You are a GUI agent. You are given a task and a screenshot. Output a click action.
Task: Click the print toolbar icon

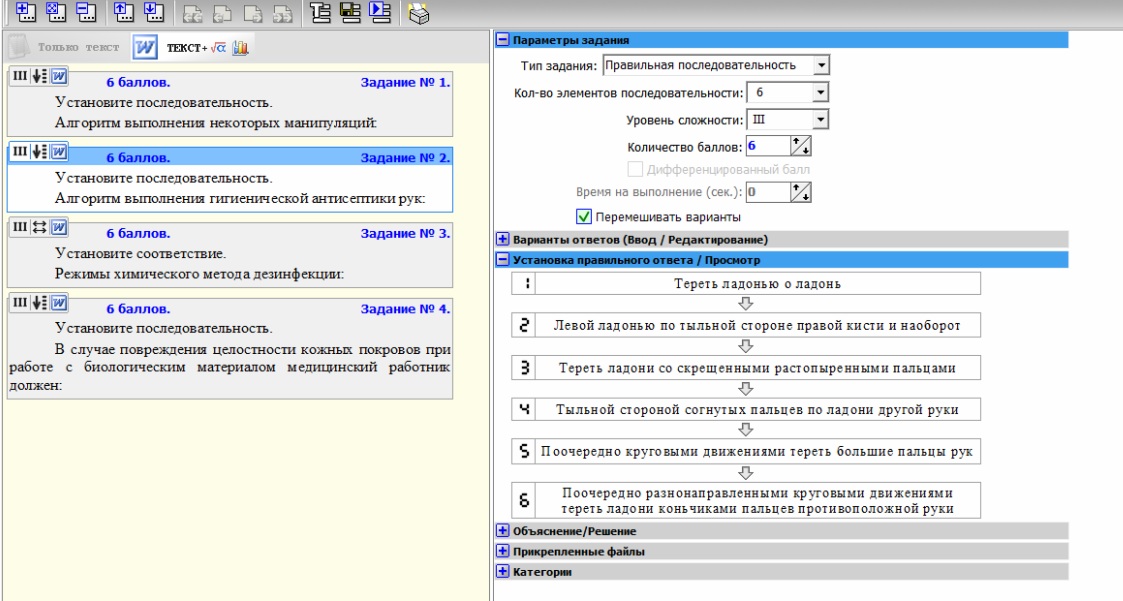coord(419,14)
